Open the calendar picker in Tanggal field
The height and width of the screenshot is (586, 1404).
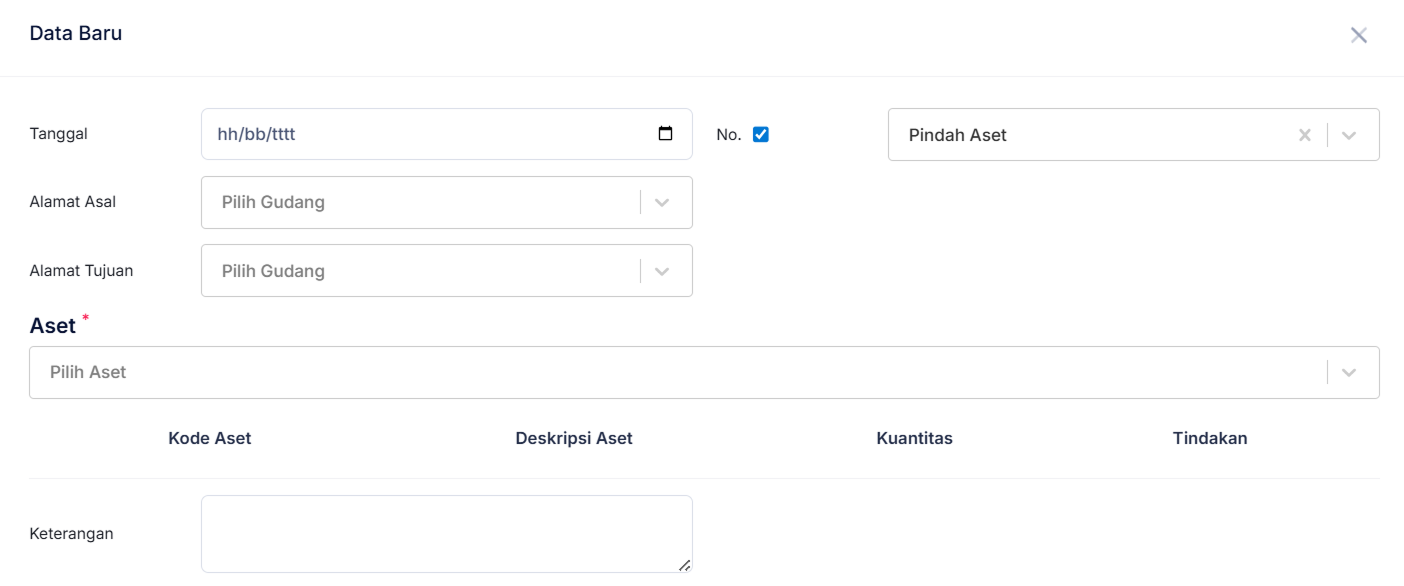665,134
